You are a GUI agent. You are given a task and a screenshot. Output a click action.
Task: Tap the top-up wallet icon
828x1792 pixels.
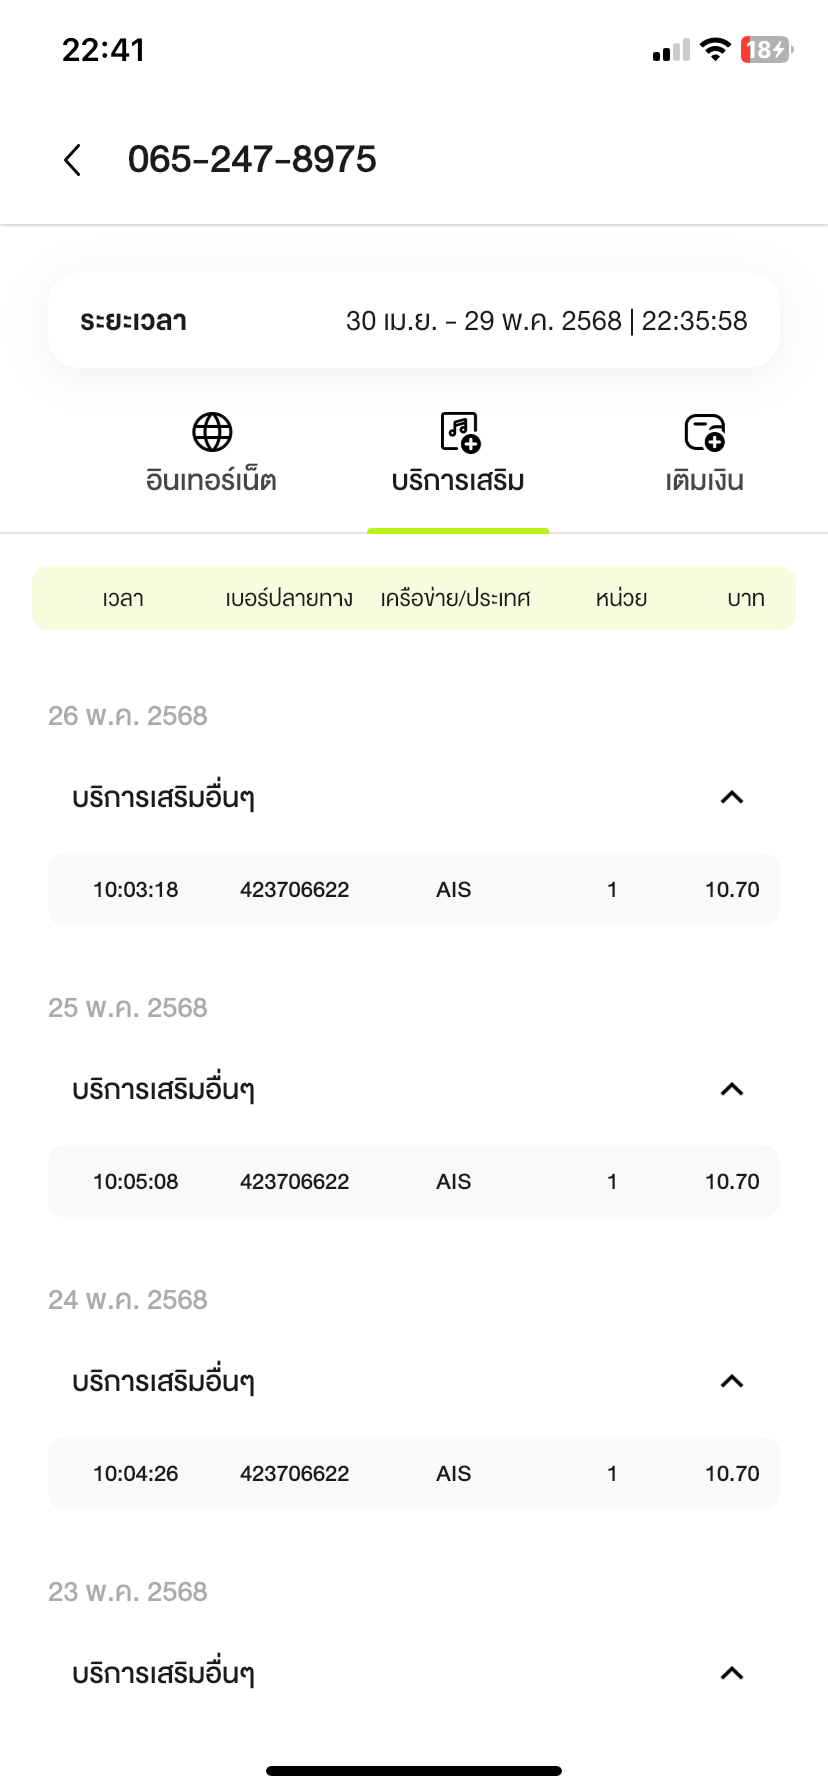pos(705,432)
